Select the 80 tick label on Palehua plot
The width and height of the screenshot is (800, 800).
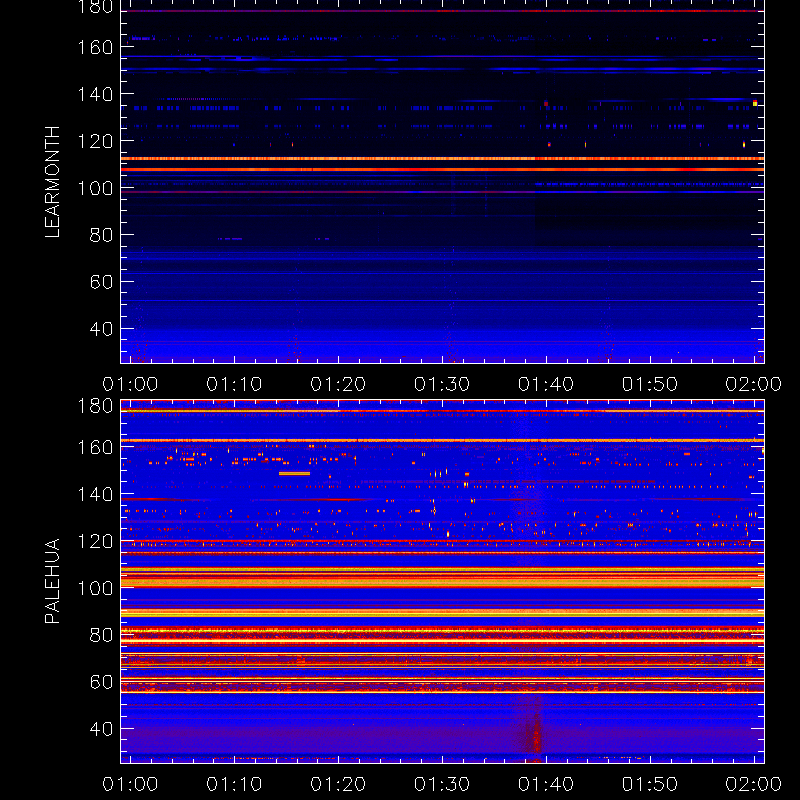(101, 635)
